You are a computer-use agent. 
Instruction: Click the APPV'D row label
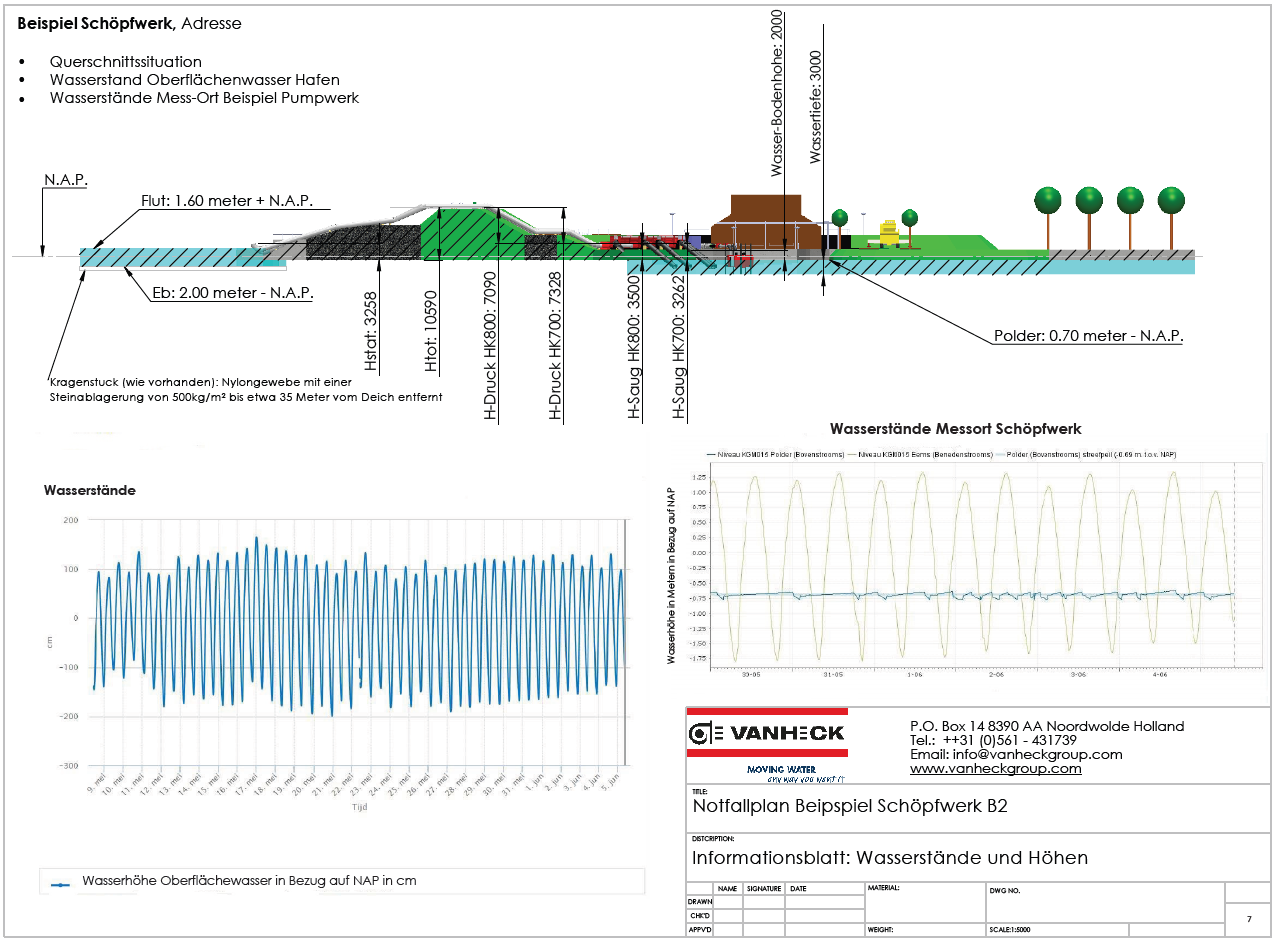click(700, 930)
